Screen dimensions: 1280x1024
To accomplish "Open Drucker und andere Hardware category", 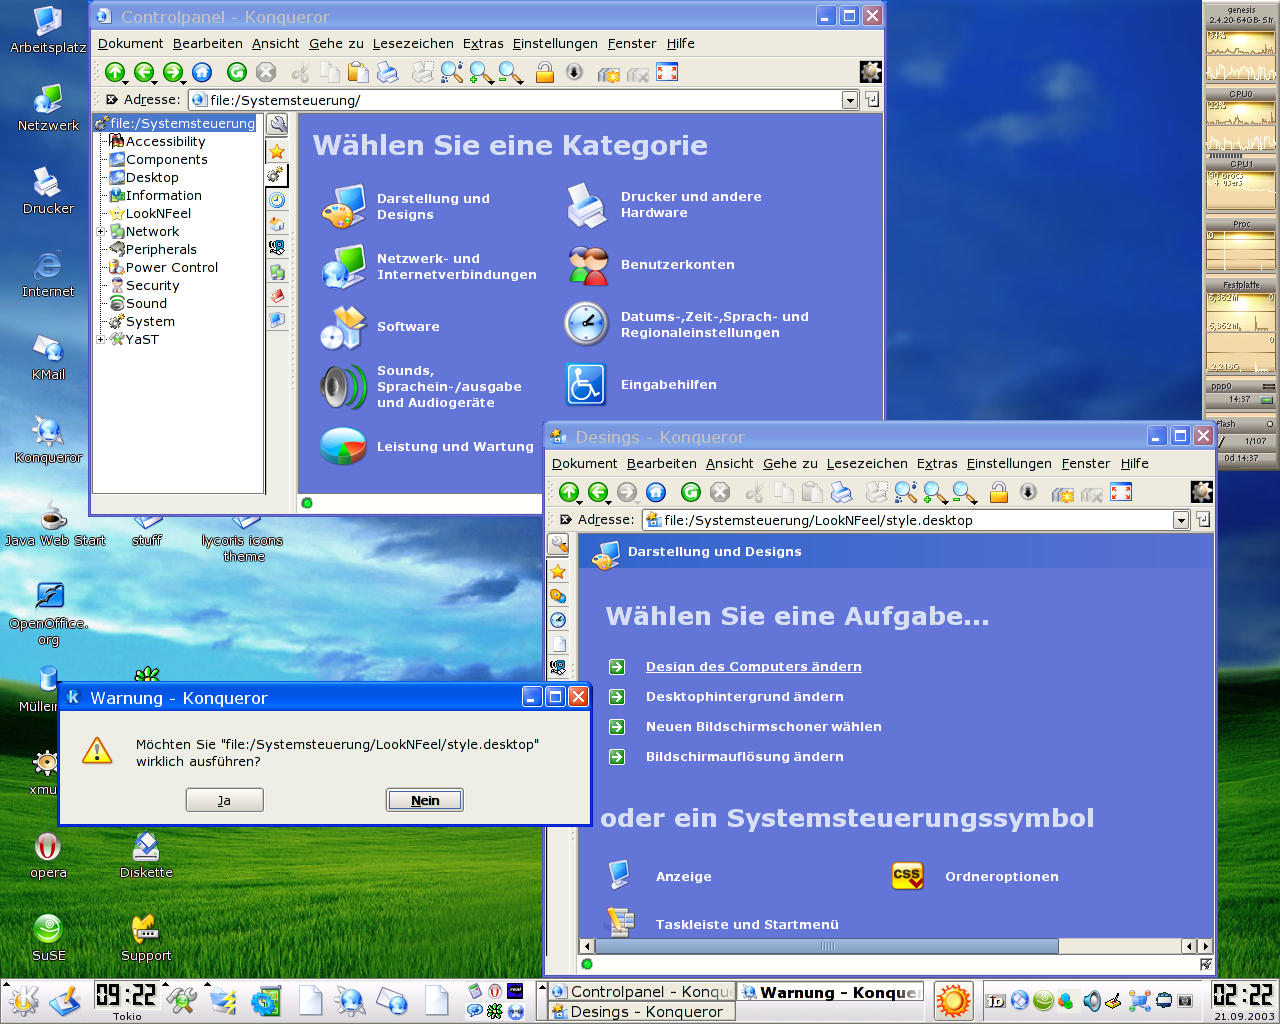I will point(664,205).
